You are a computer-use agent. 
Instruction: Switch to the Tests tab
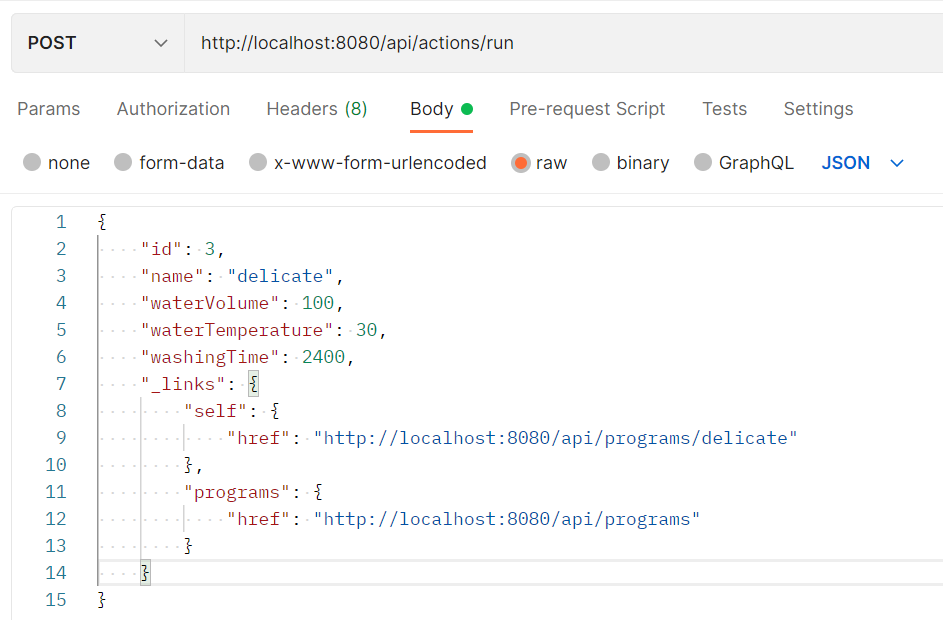(724, 108)
